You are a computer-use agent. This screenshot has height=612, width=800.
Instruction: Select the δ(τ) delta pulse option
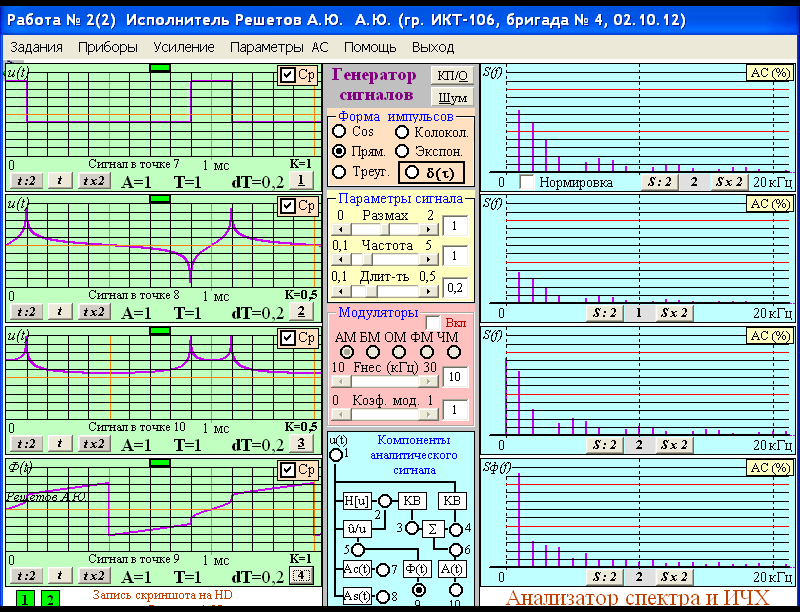pyautogui.click(x=411, y=172)
